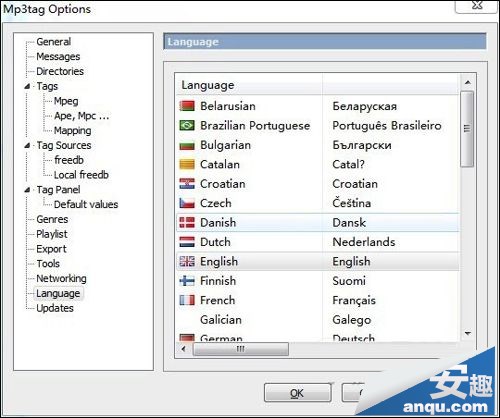Select Belarusian language name
500x418 pixels.
point(228,106)
